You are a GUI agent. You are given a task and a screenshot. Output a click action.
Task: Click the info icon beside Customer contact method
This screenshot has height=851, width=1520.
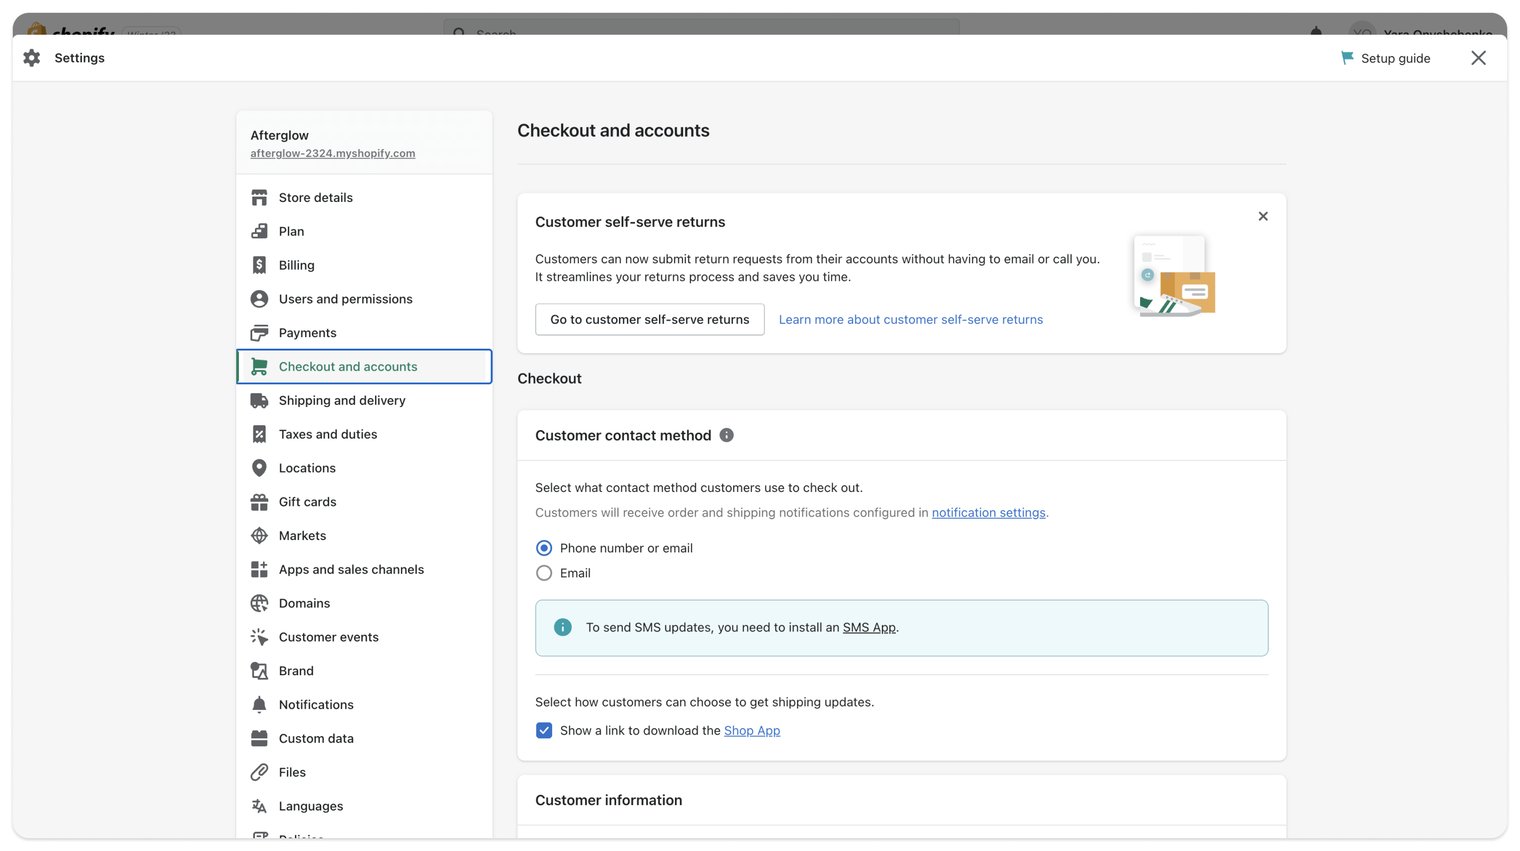point(727,435)
